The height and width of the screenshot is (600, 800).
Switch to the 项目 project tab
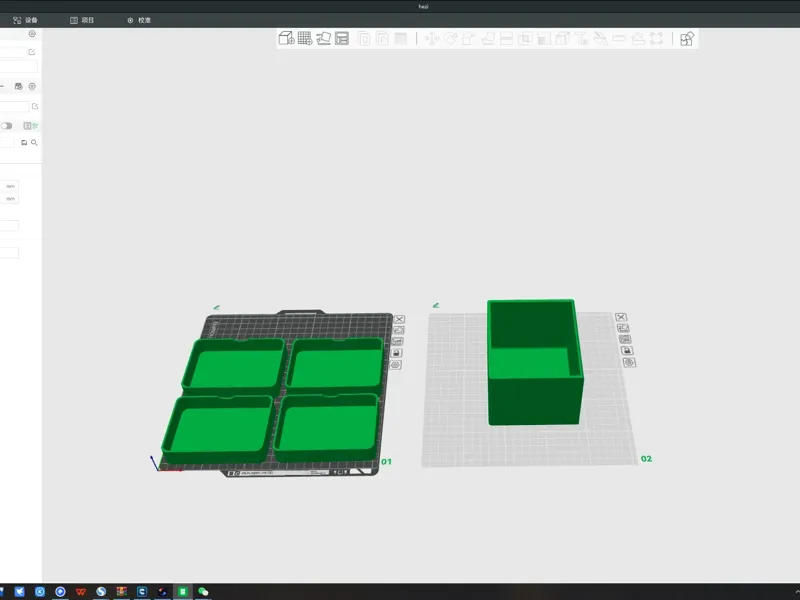pos(82,20)
